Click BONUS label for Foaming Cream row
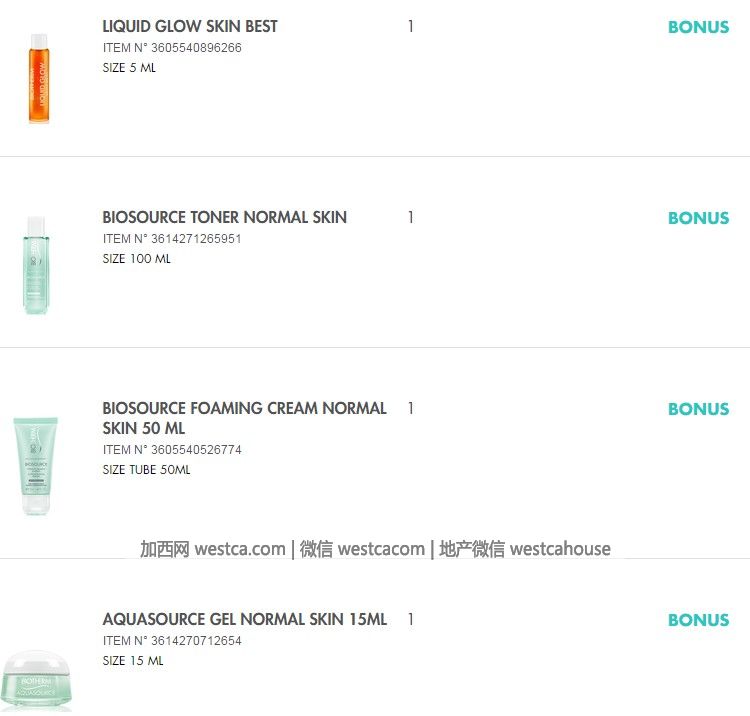Screen dimensions: 750x716 (698, 409)
